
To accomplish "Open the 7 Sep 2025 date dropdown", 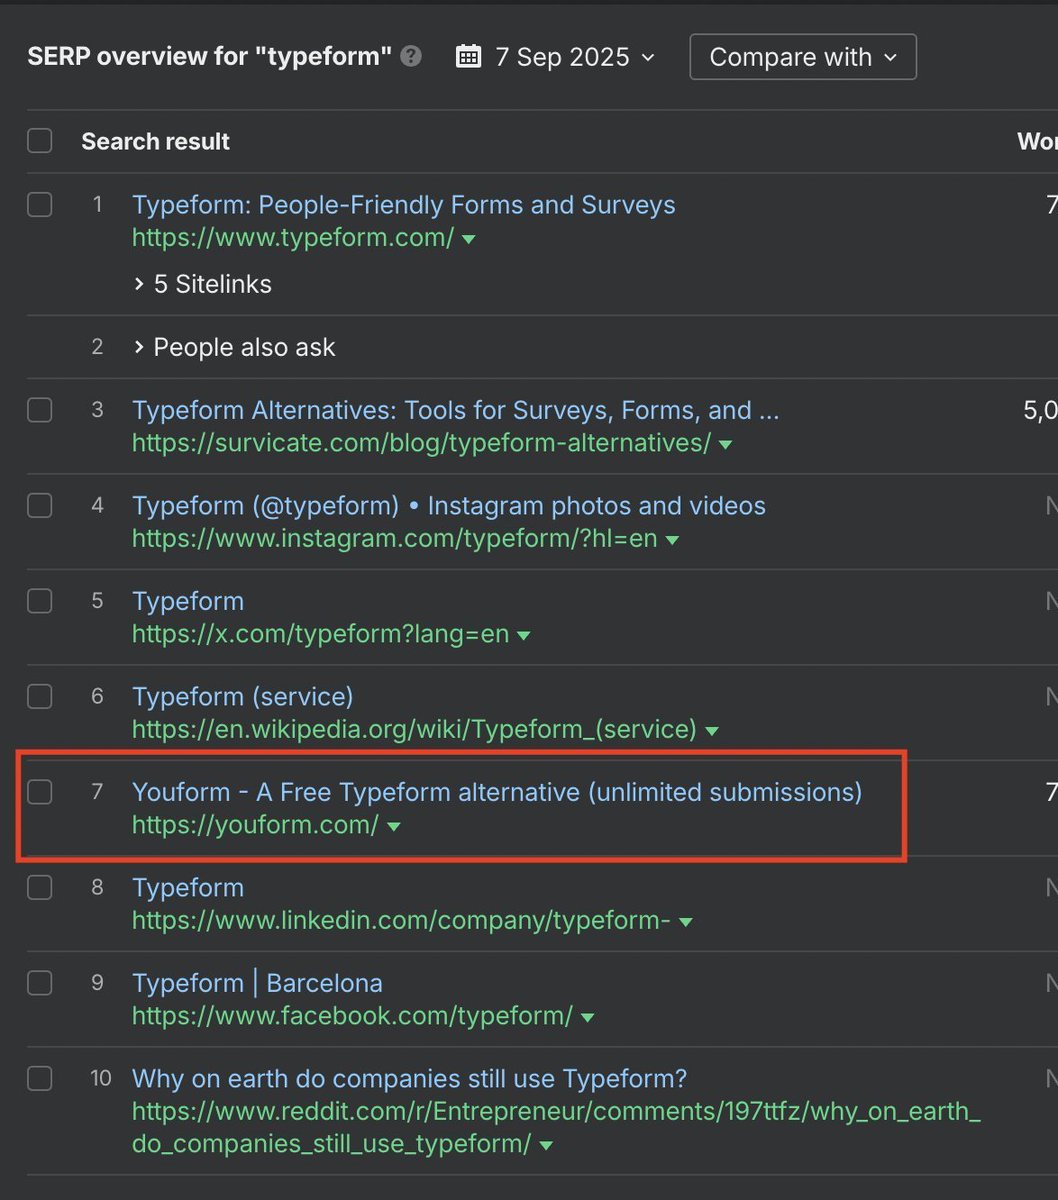I will pos(556,57).
